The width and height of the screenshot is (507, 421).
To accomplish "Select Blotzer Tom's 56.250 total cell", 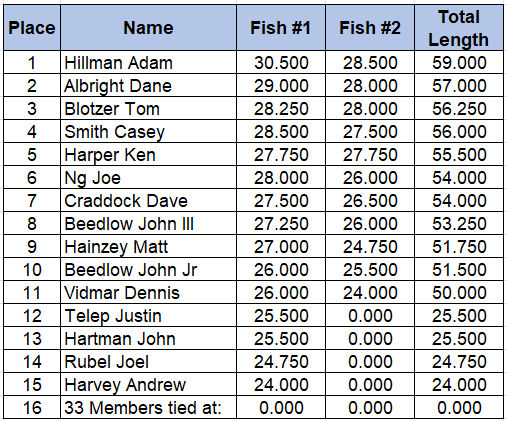I will click(459, 108).
